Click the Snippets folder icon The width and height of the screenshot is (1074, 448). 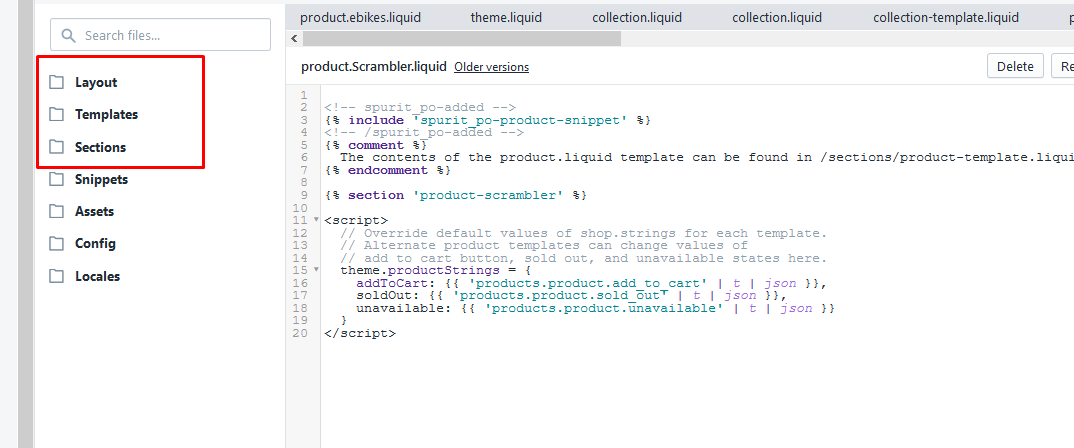pyautogui.click(x=56, y=179)
